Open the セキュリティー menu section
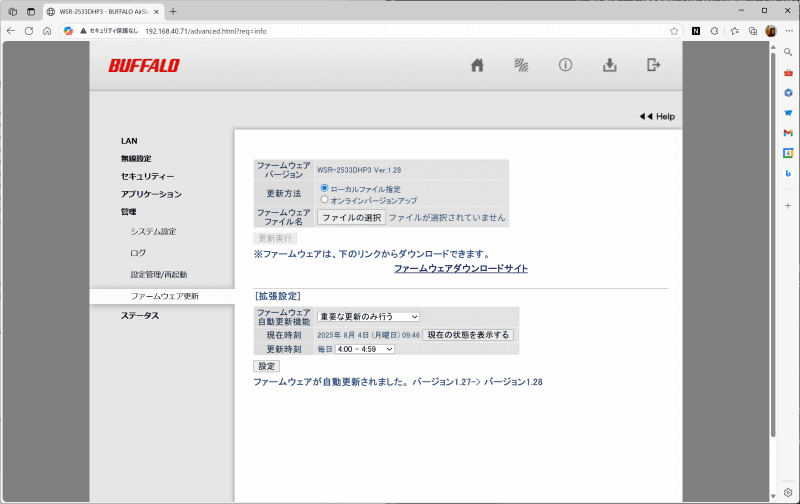Screen dimensions: 800x504 tap(147, 177)
